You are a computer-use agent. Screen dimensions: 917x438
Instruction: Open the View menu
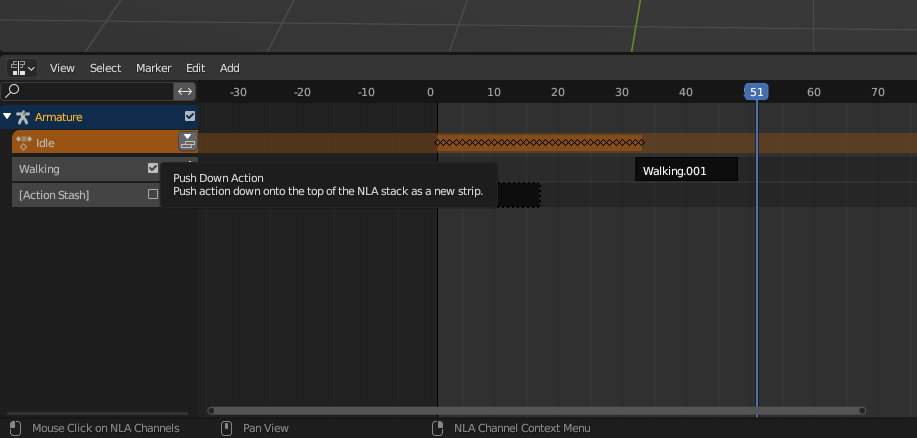[62, 68]
